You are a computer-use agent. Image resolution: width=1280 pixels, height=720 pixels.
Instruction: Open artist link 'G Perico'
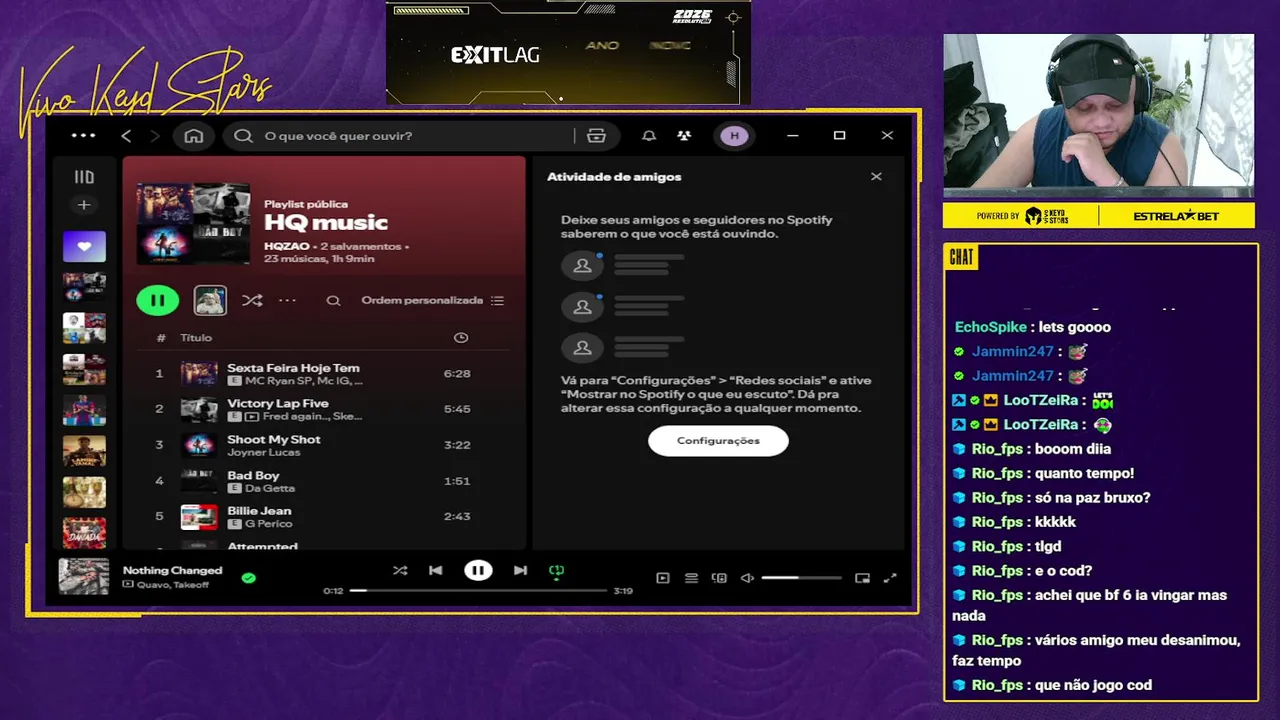click(268, 524)
